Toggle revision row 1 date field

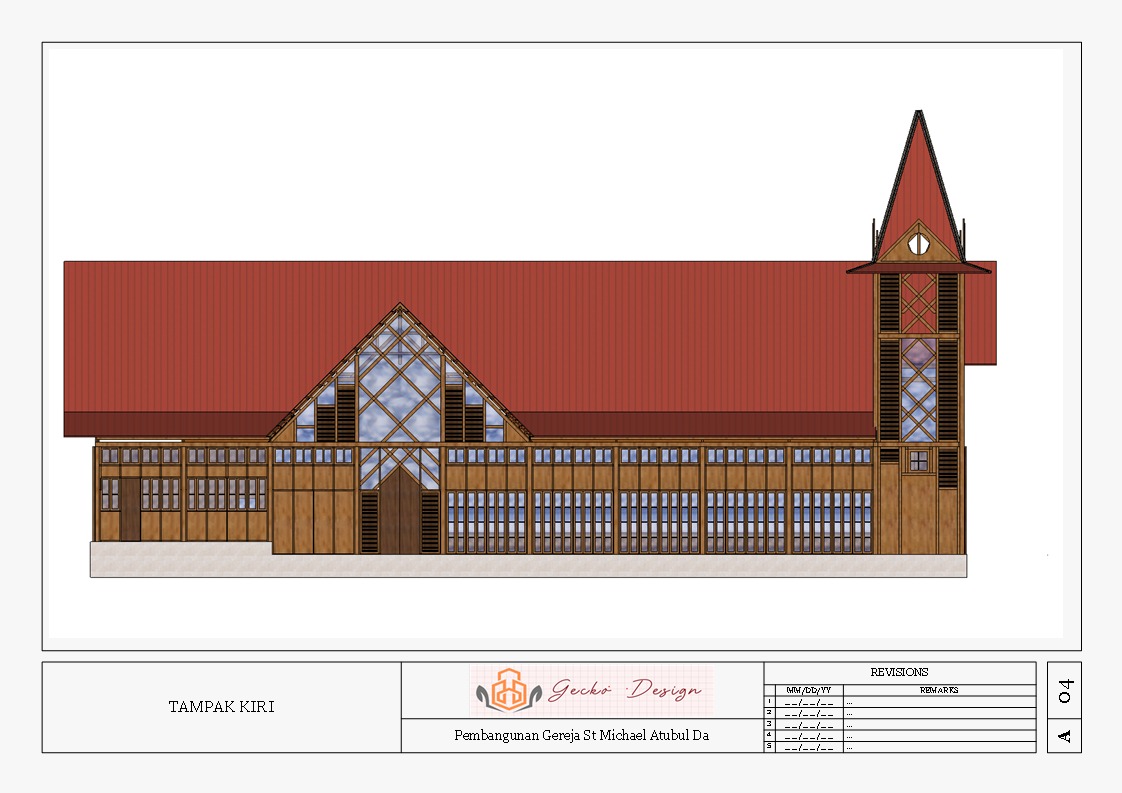[x=807, y=702]
